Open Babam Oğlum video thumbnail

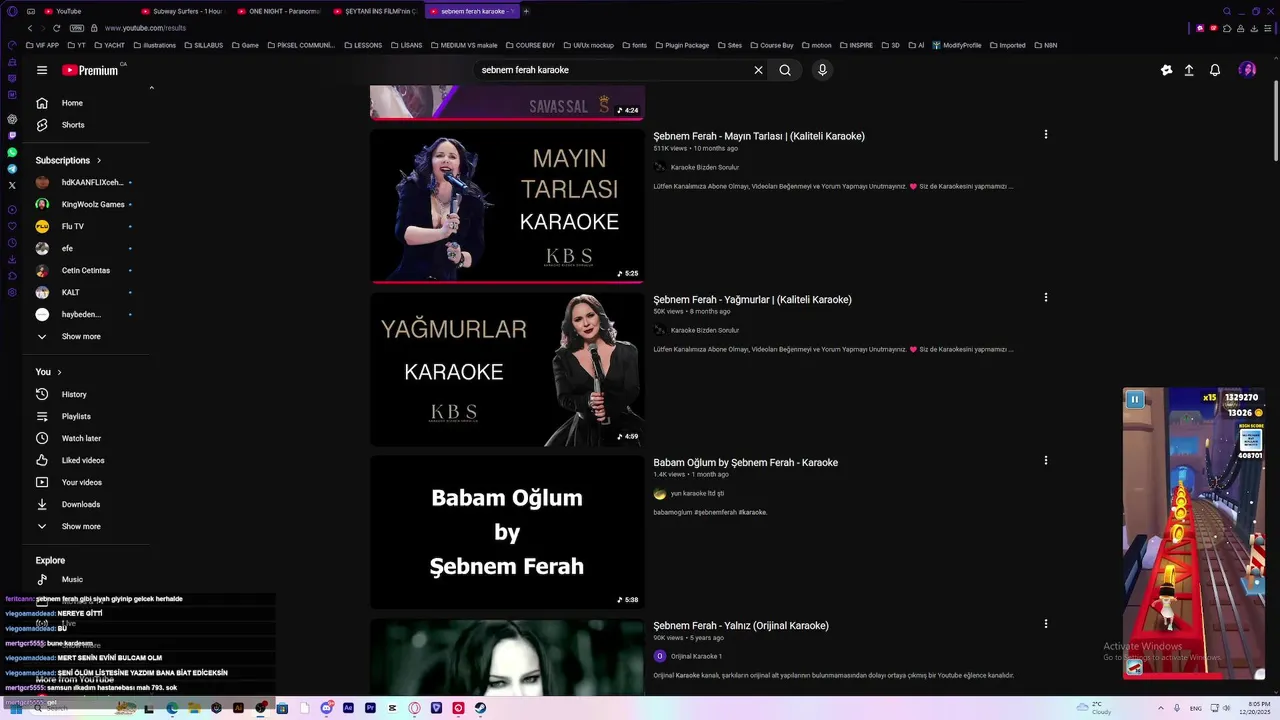click(x=507, y=532)
